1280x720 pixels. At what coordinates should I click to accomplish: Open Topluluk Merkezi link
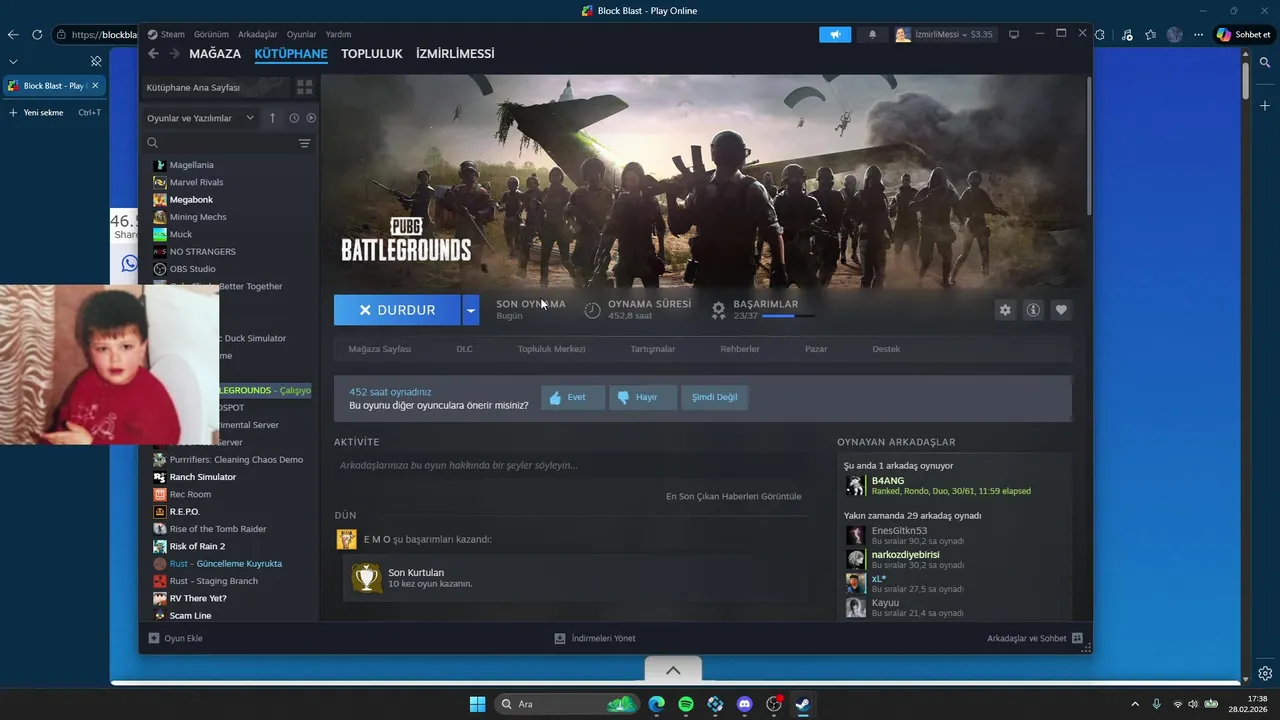coord(551,349)
